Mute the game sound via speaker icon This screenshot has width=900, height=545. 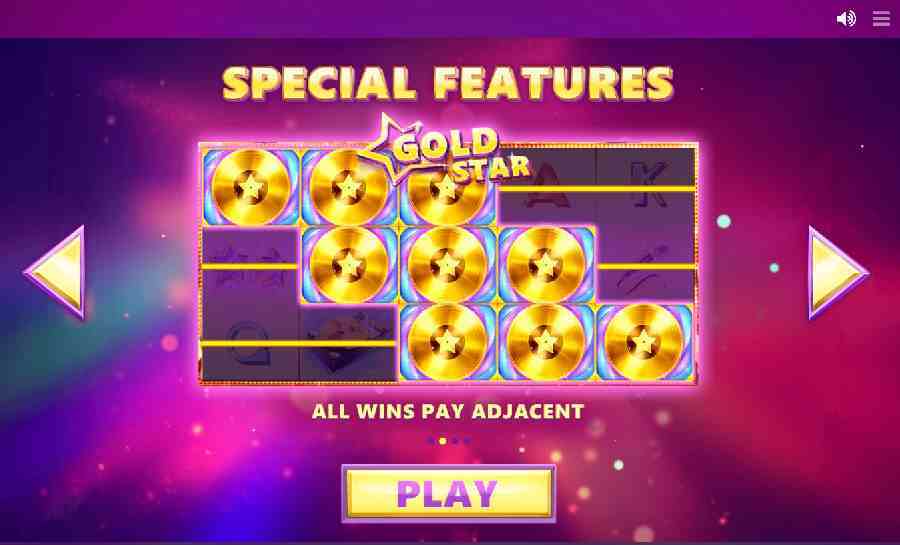point(846,19)
